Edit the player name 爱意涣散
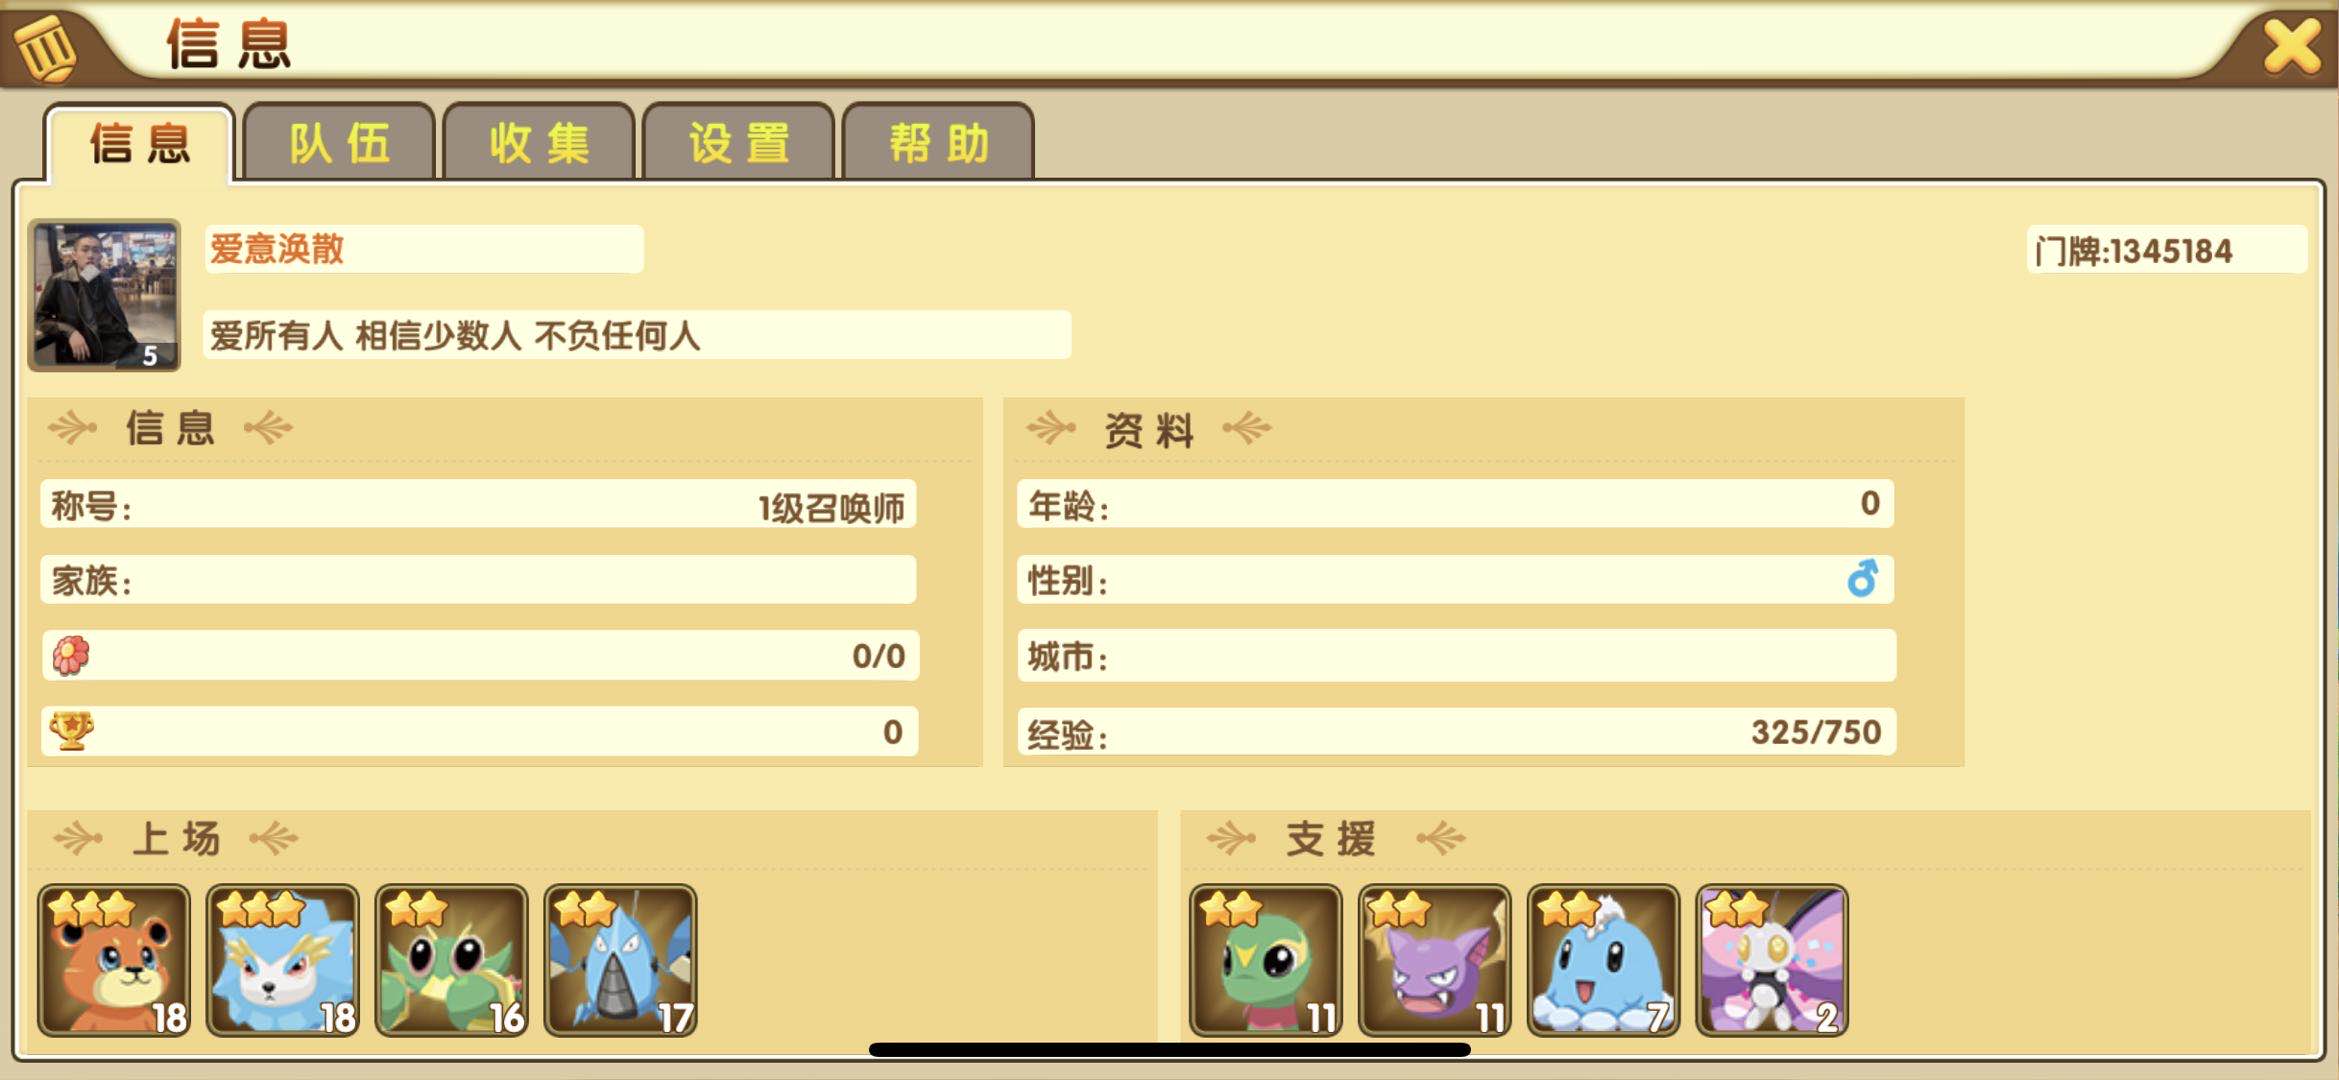Screen dimensions: 2339x1080 tap(277, 248)
